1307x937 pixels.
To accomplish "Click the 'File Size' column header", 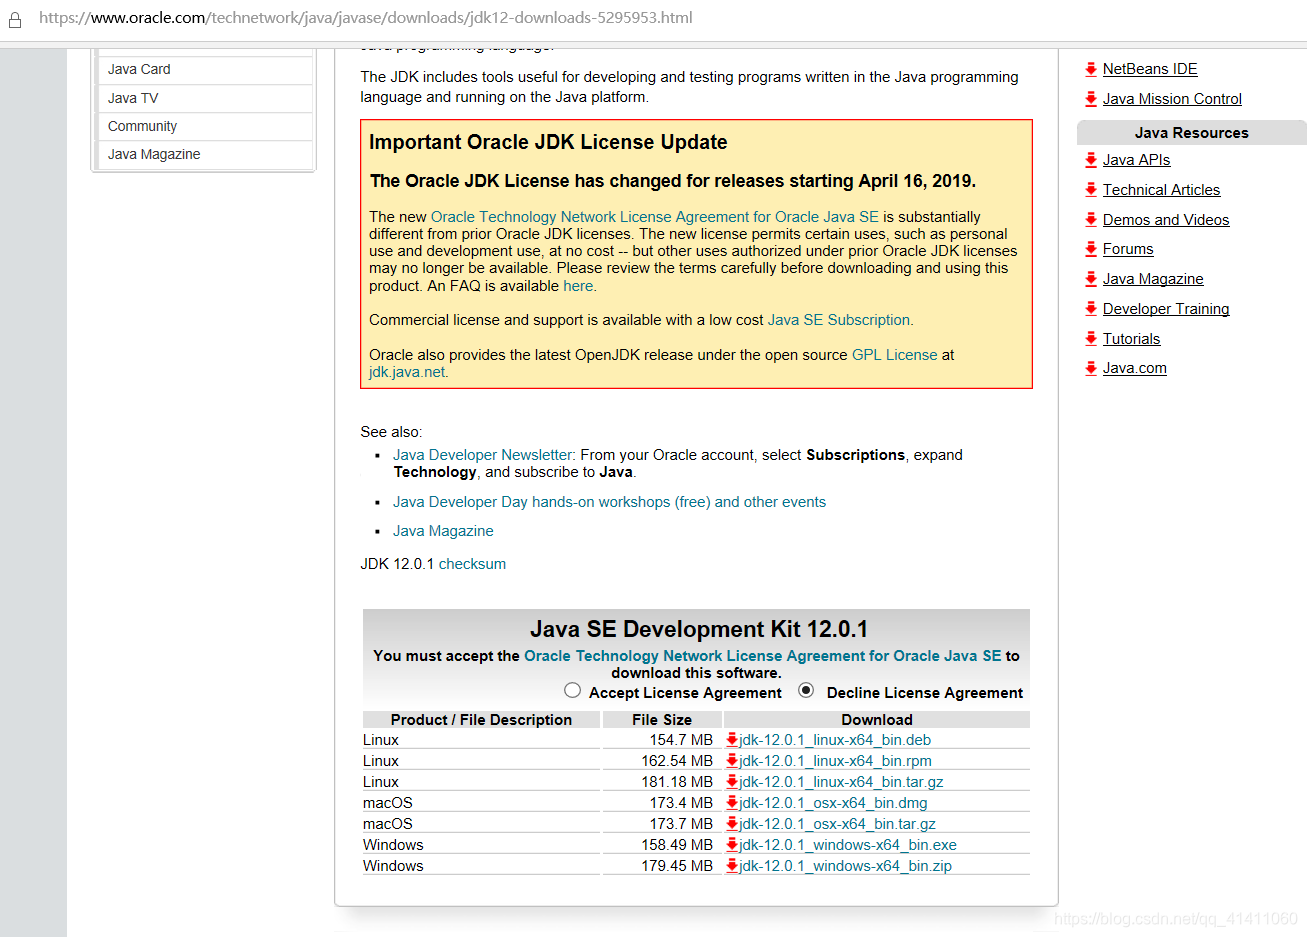I will coord(662,720).
